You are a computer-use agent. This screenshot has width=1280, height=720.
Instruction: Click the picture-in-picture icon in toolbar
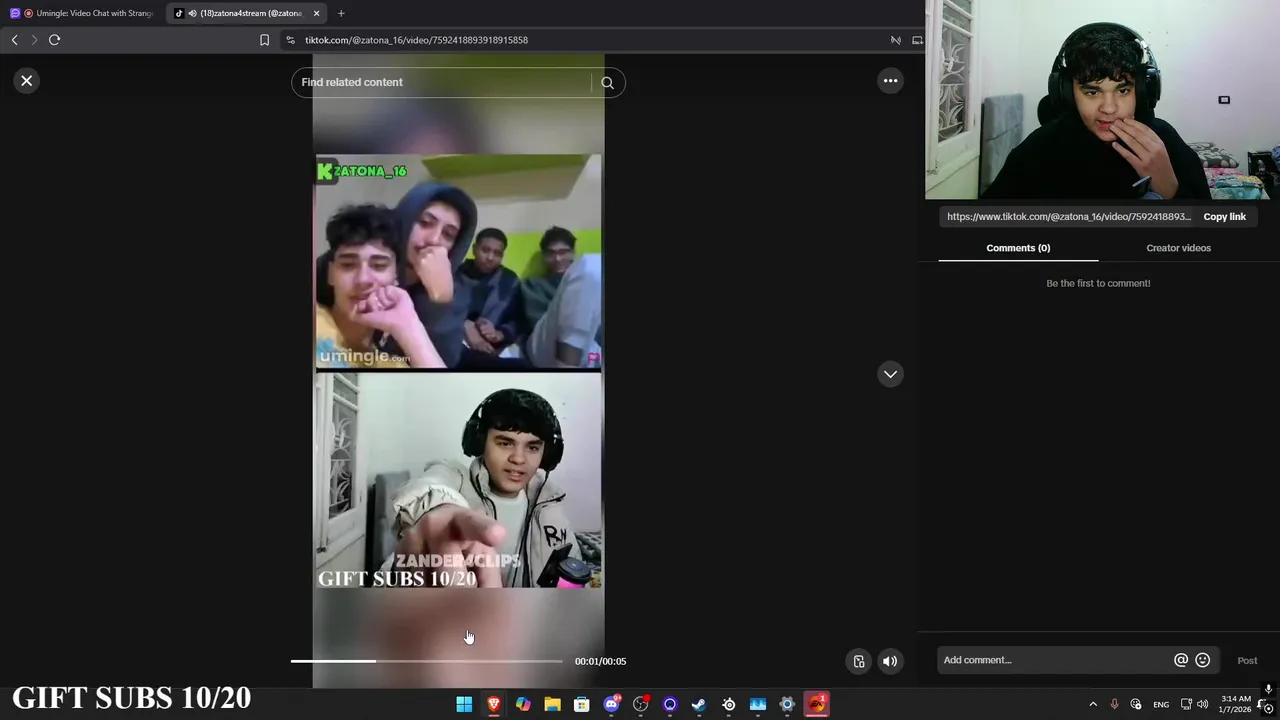(917, 40)
